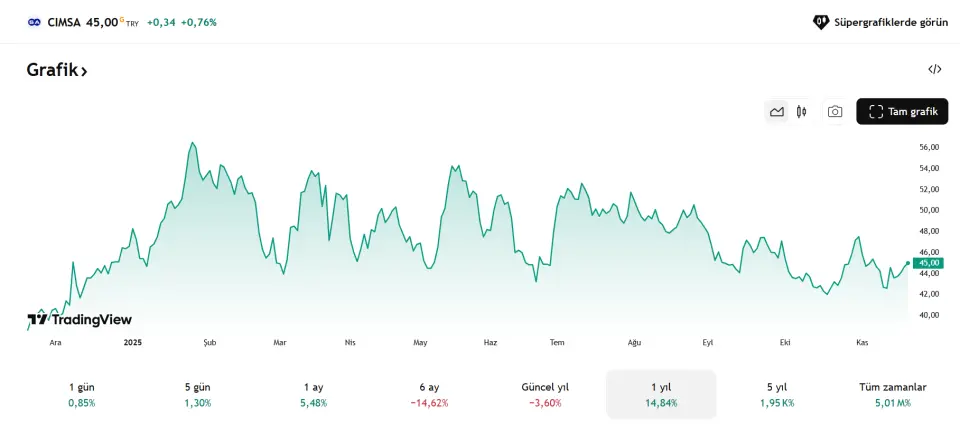This screenshot has width=960, height=426.
Task: Click the CIMSA company logo icon
Action: coord(34,22)
